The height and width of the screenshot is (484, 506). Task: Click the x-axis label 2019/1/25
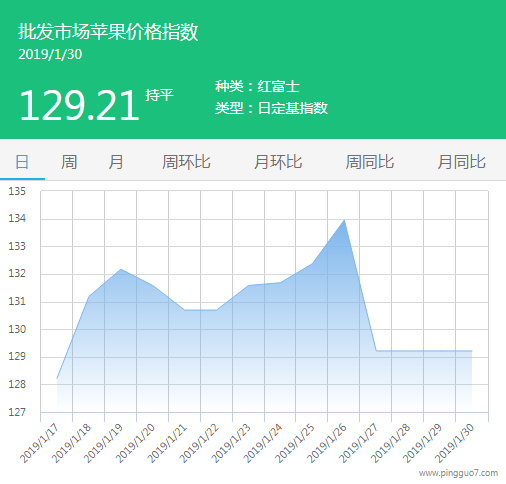[x=295, y=443]
